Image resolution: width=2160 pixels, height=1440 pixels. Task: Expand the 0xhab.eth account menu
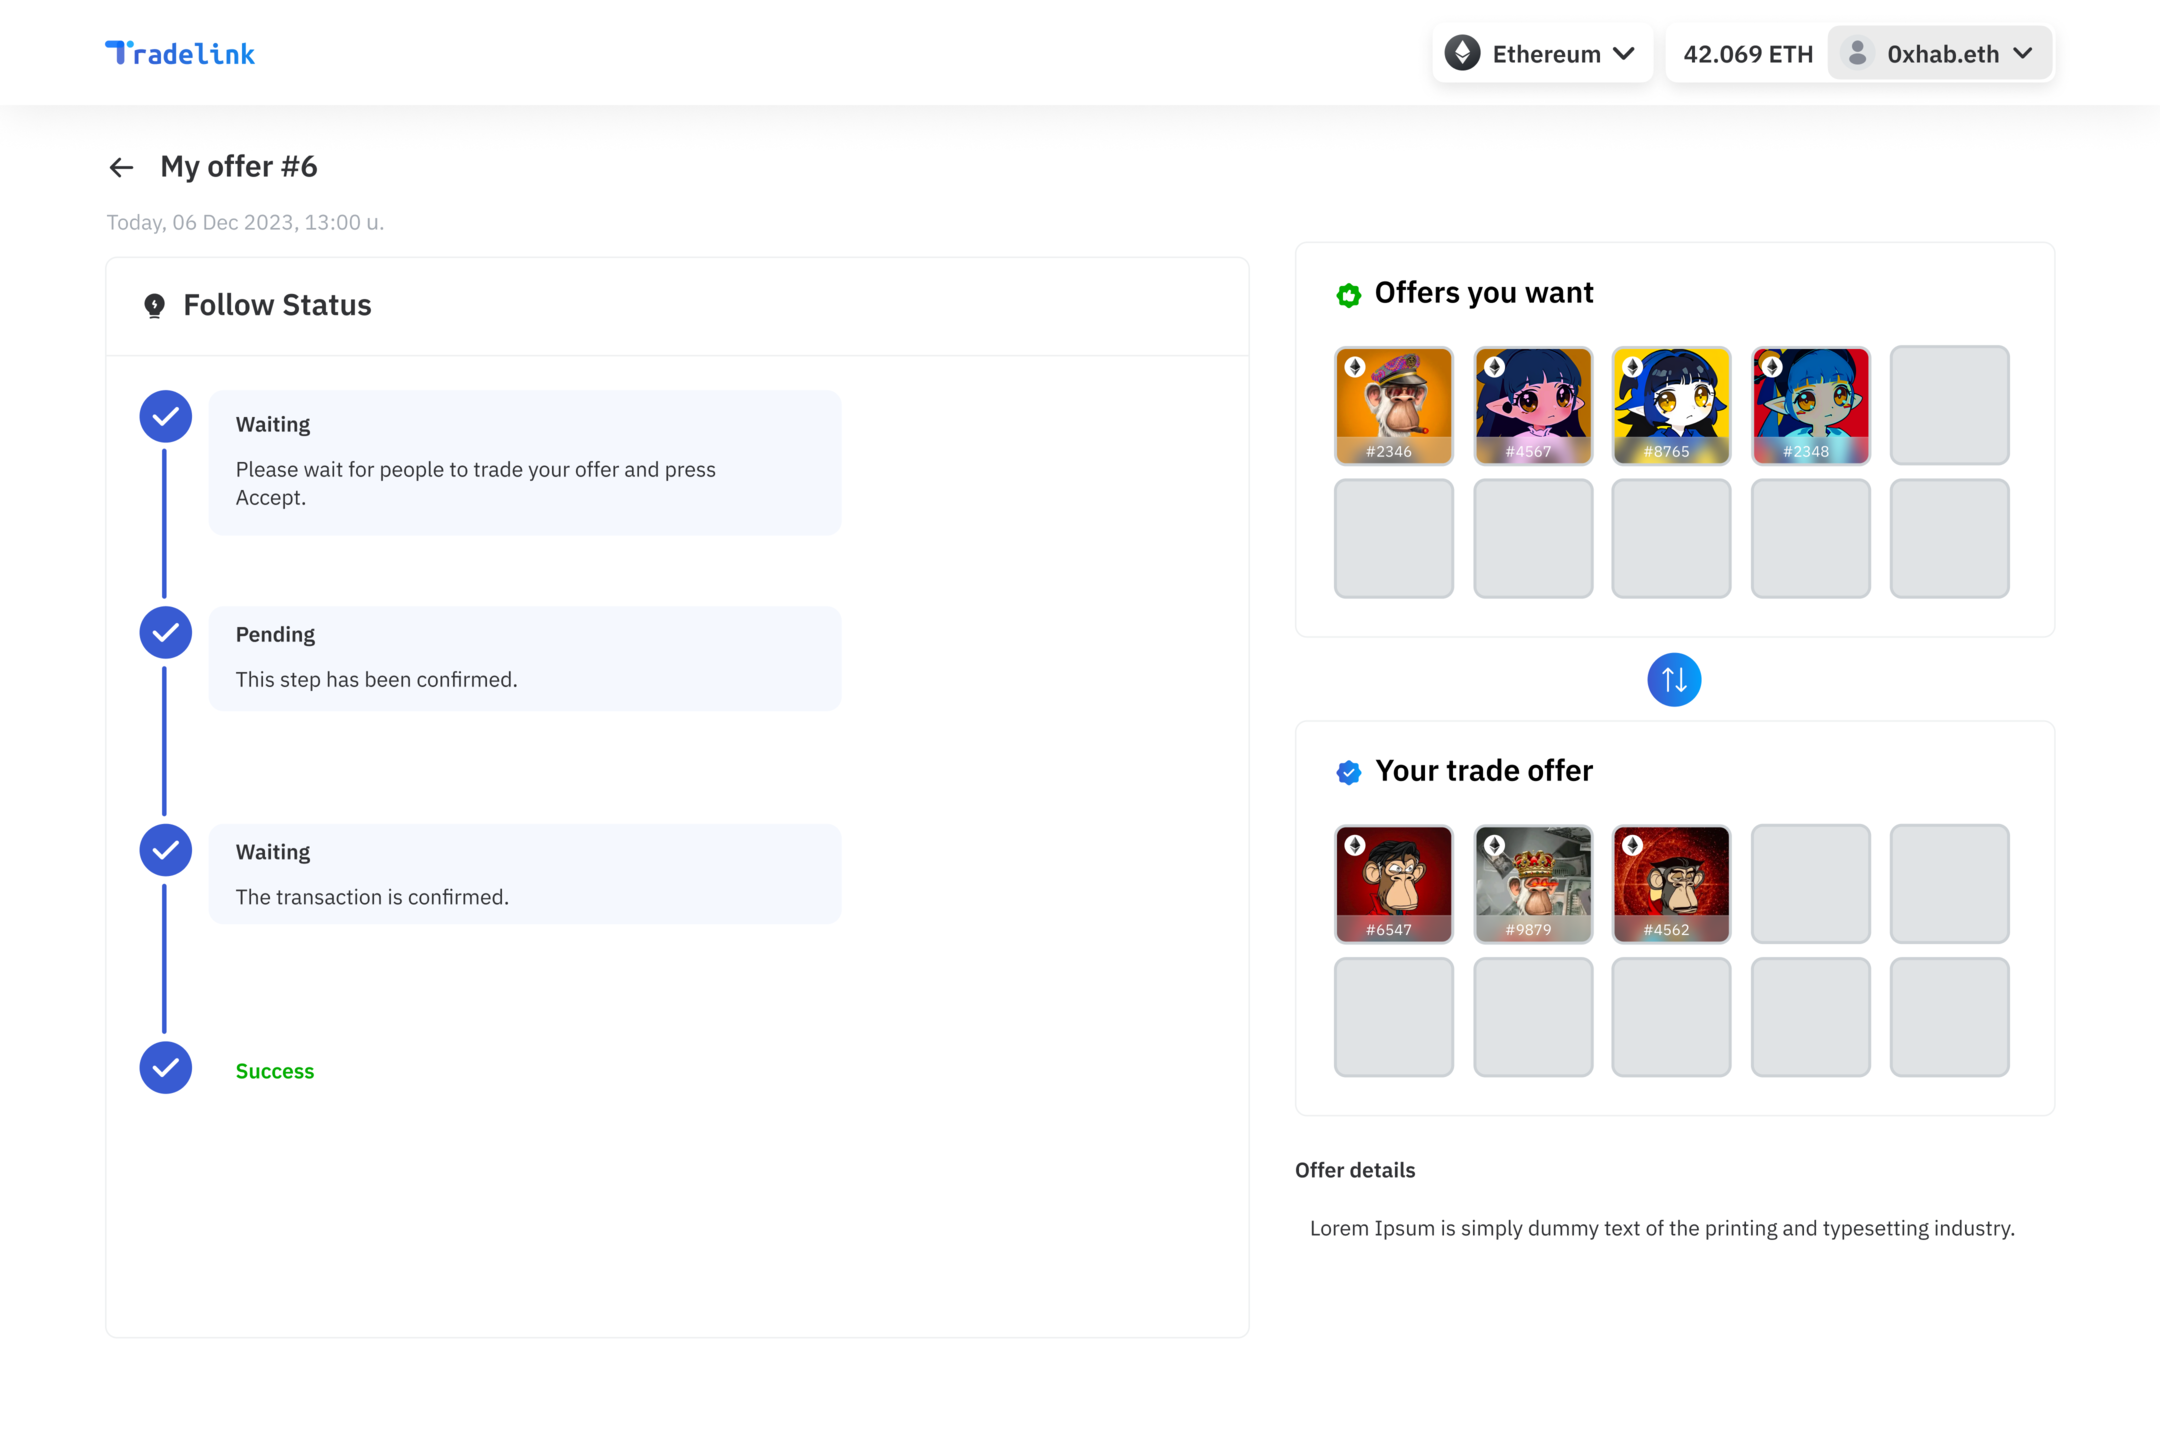coord(1941,53)
